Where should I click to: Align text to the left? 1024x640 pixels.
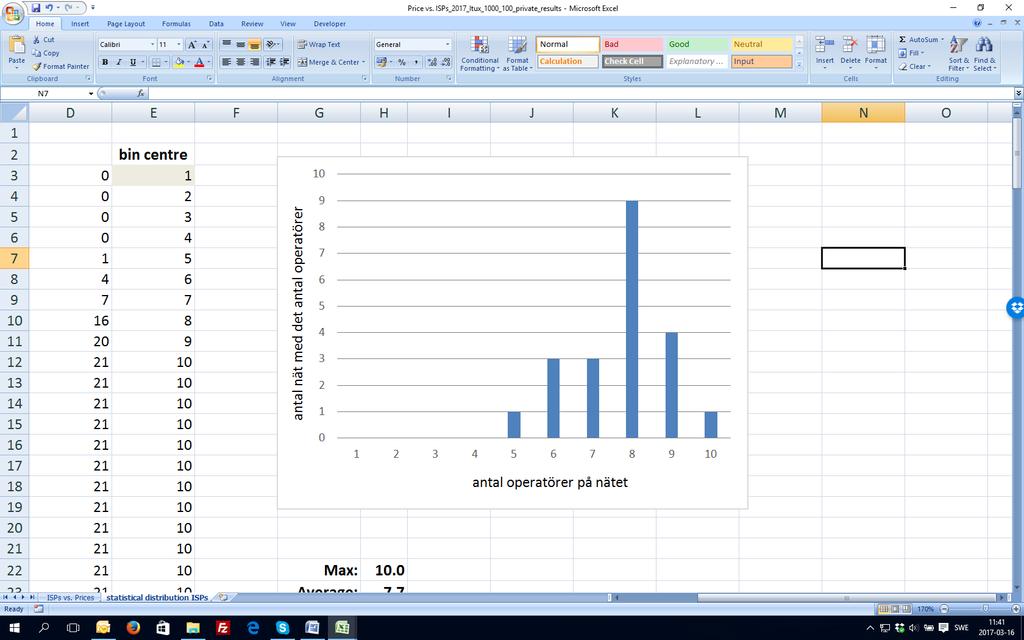point(227,62)
